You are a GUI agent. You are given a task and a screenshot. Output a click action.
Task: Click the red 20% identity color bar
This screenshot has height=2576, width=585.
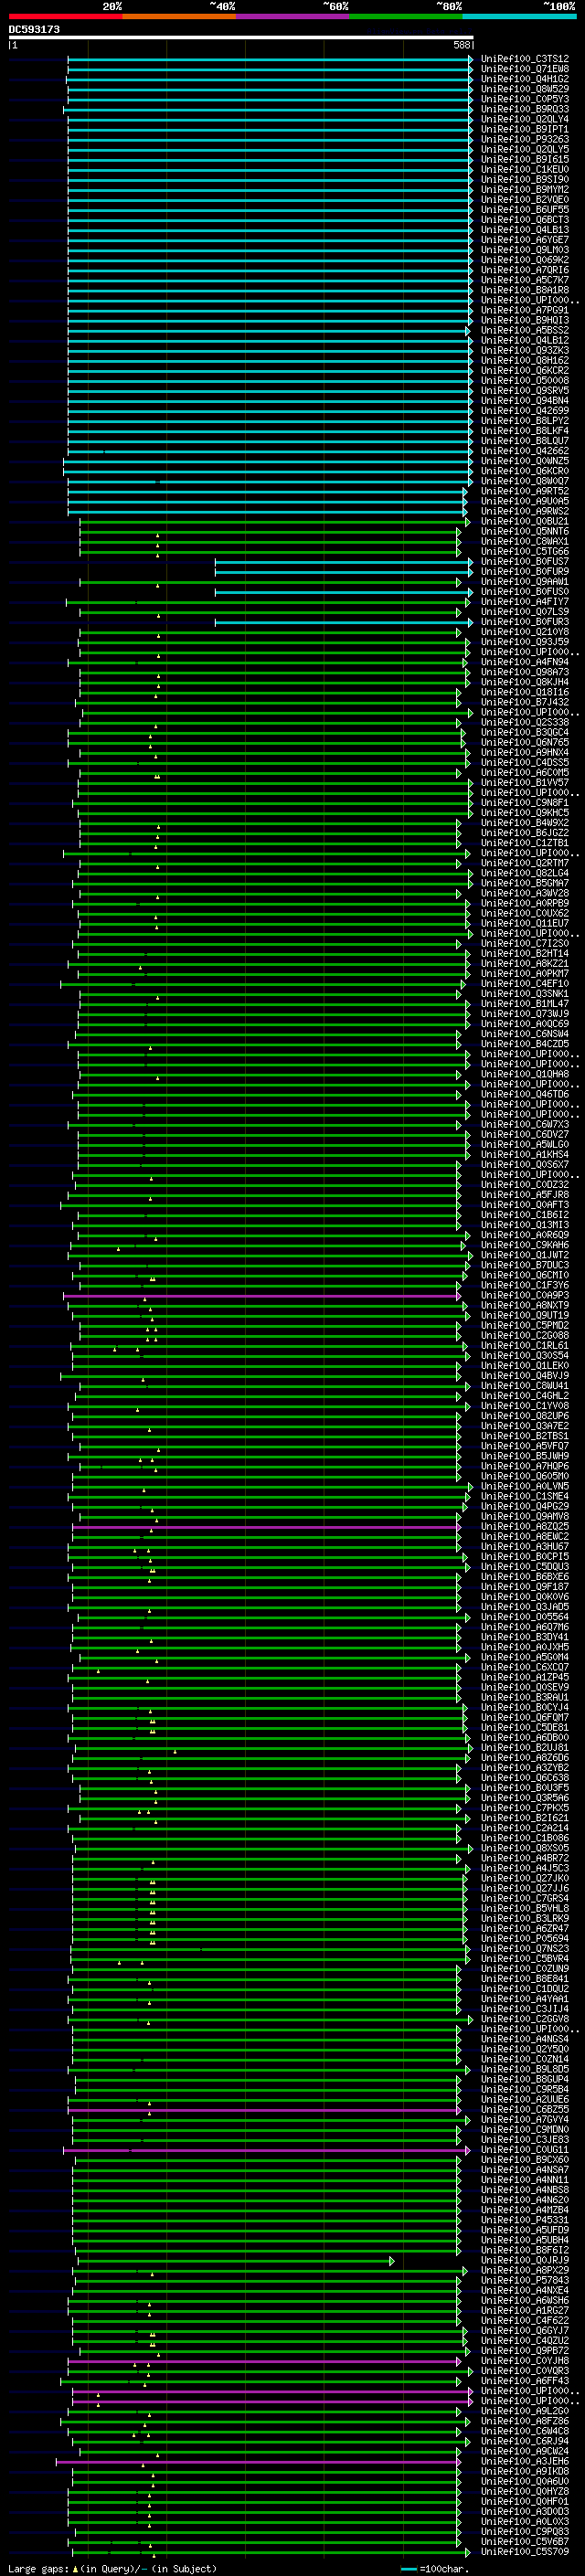(65, 16)
